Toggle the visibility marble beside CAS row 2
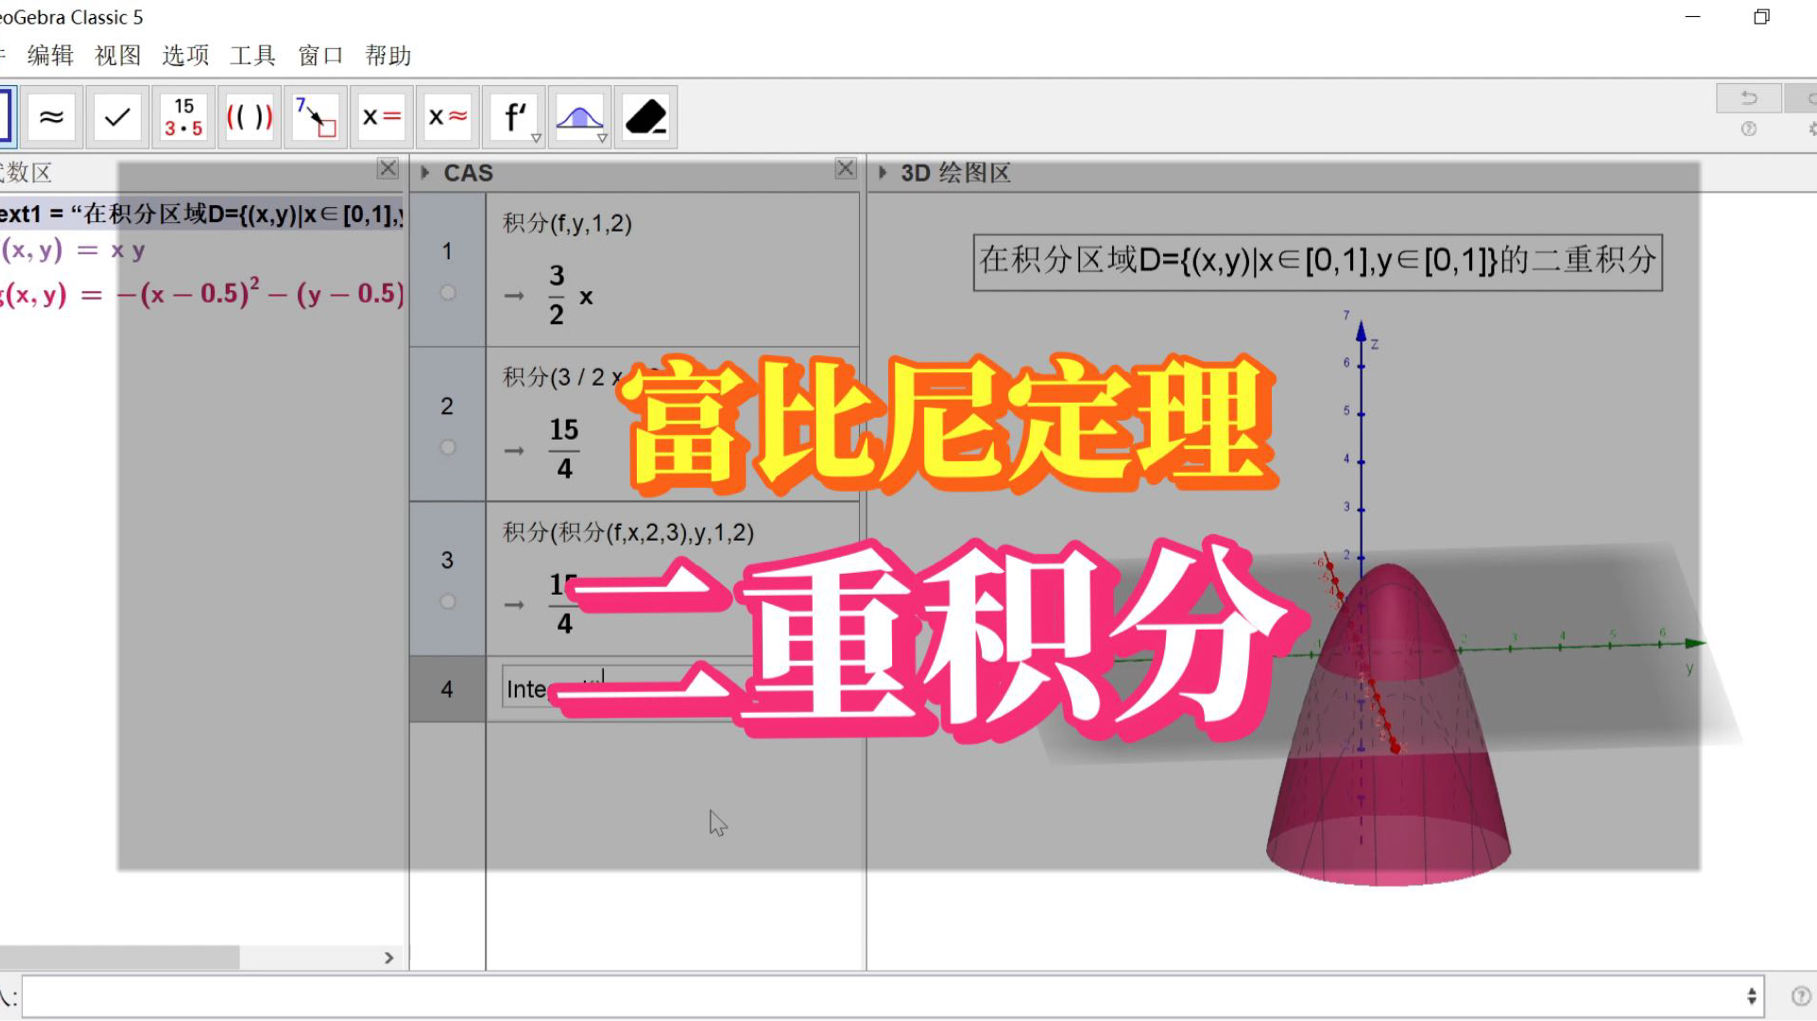This screenshot has width=1817, height=1021. [x=448, y=447]
